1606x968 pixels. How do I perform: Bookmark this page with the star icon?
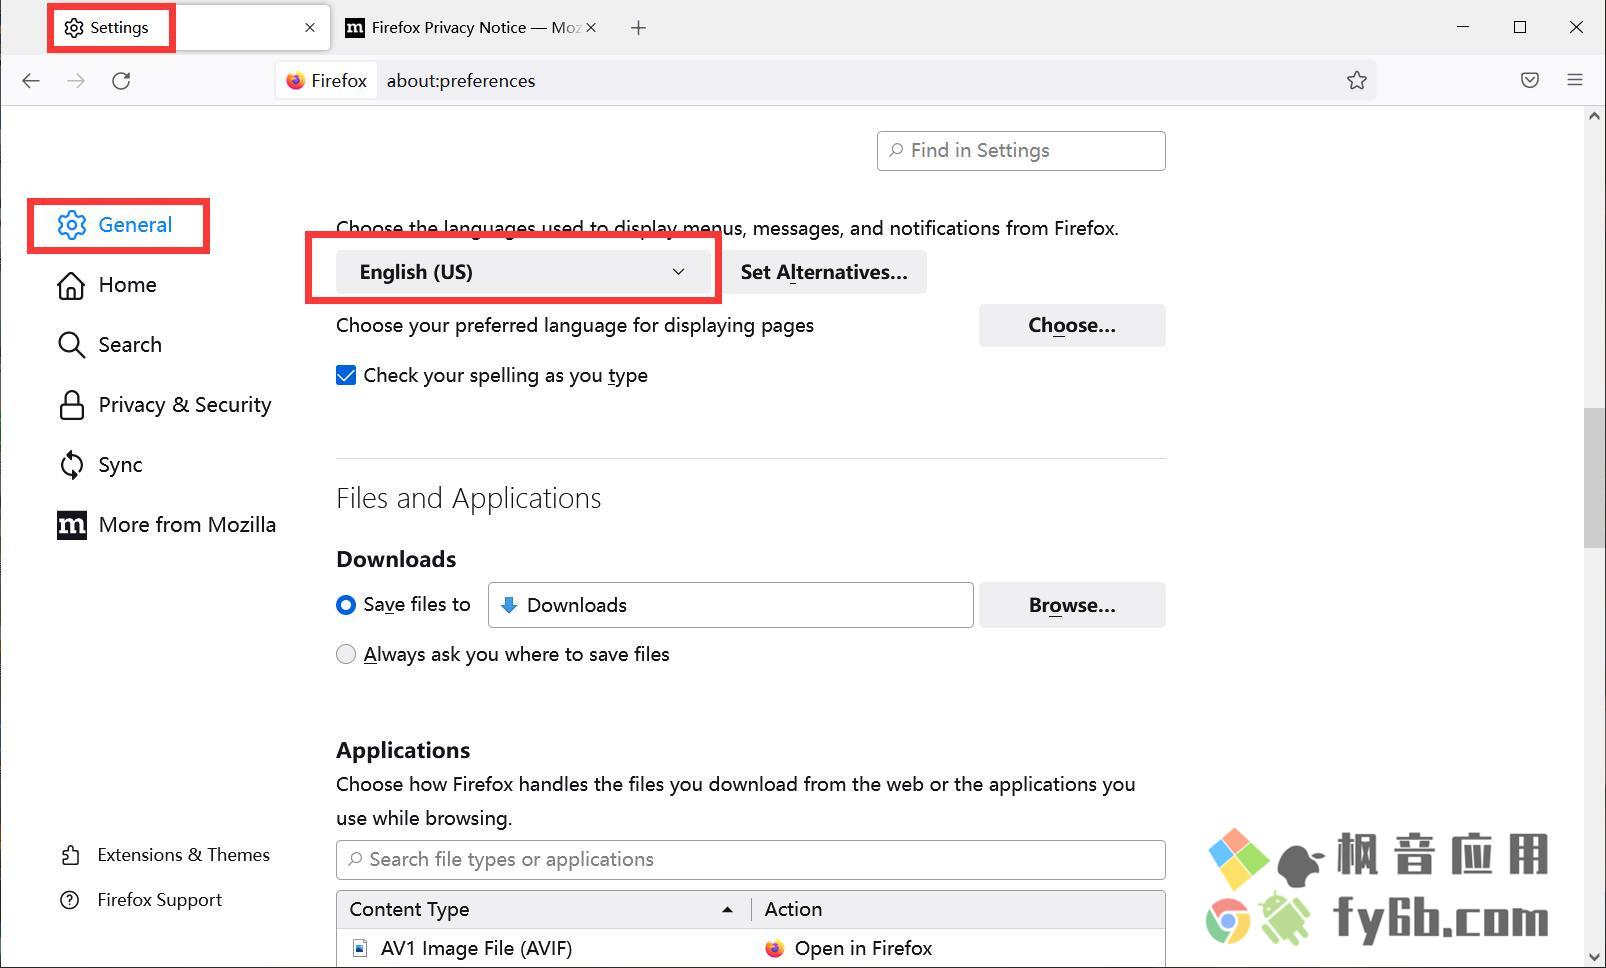[x=1356, y=81]
